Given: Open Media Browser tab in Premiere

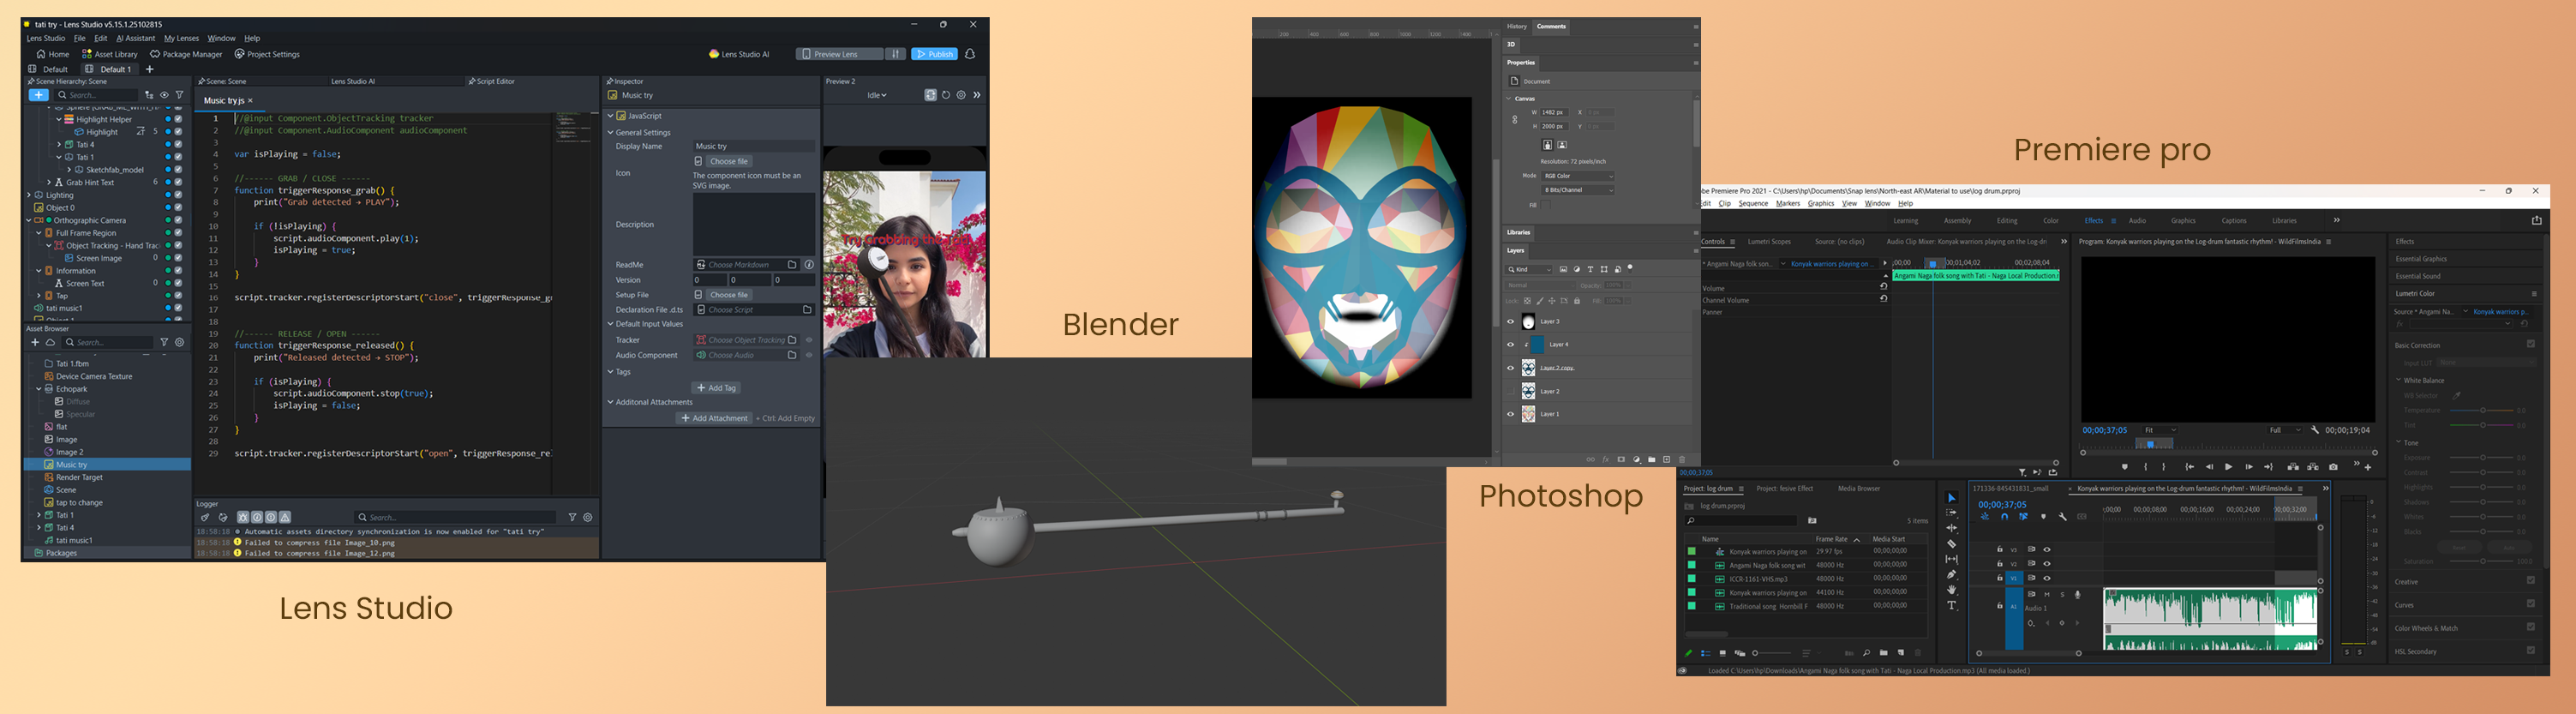Looking at the screenshot, I should tap(1859, 489).
